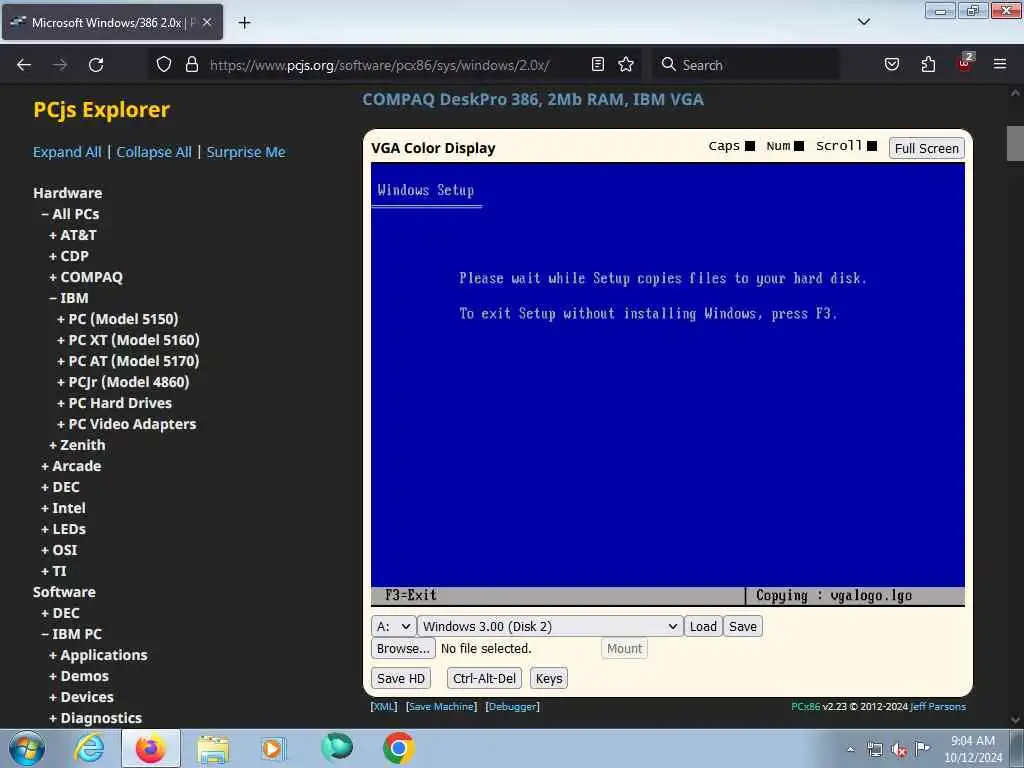
Task: Click the tracking protection shield icon
Action: point(164,64)
